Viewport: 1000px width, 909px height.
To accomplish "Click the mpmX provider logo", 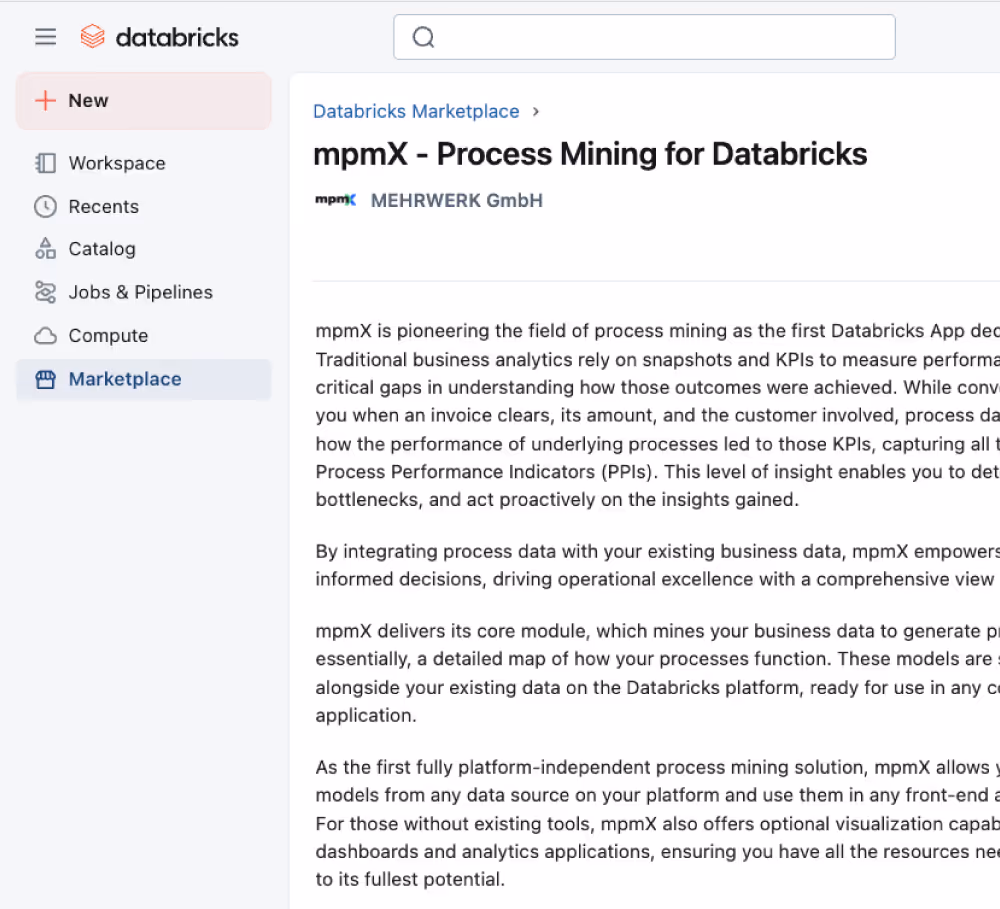I will coord(335,200).
